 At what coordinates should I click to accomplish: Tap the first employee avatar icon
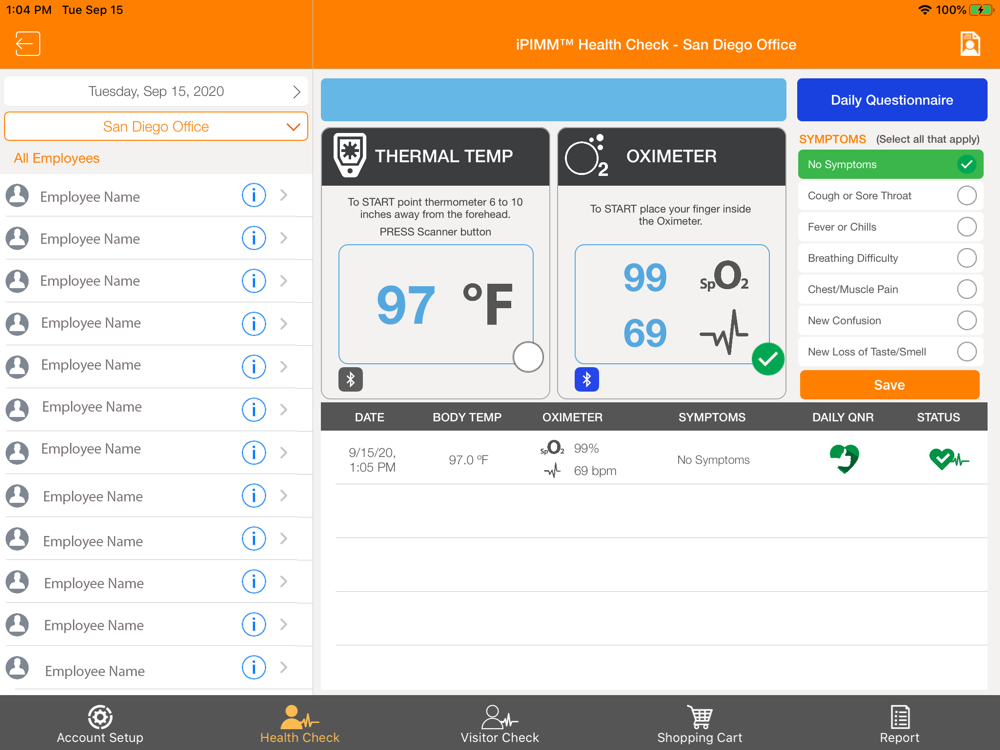coord(17,195)
